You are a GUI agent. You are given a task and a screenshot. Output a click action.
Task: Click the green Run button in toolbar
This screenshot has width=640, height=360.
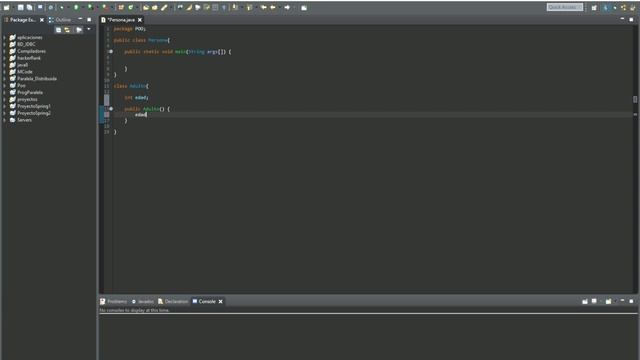[76, 7]
